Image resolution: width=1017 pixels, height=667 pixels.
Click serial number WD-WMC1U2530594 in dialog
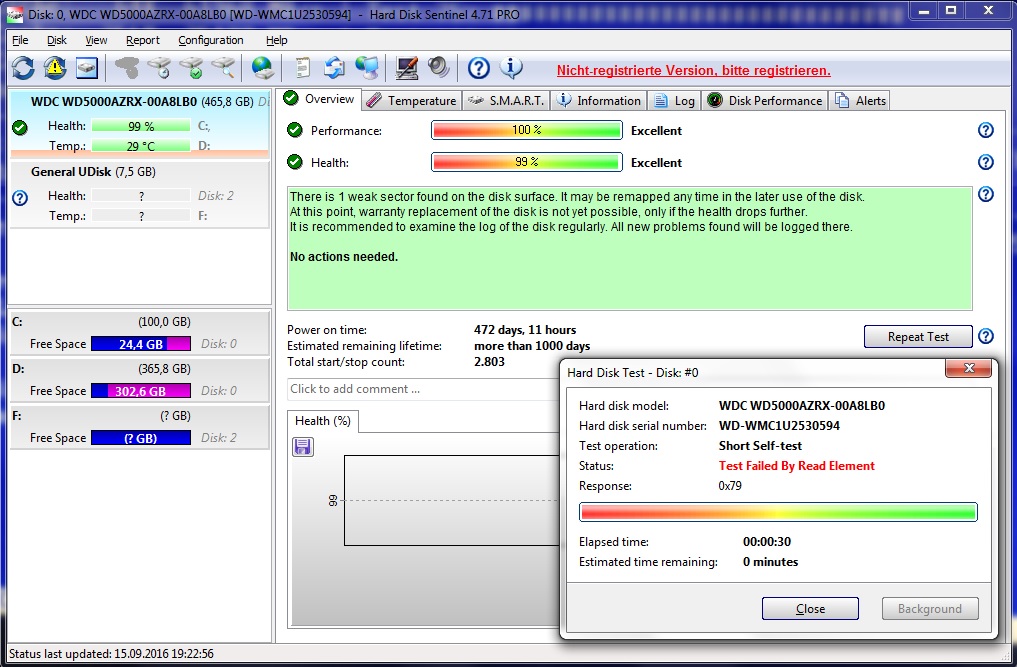(779, 426)
